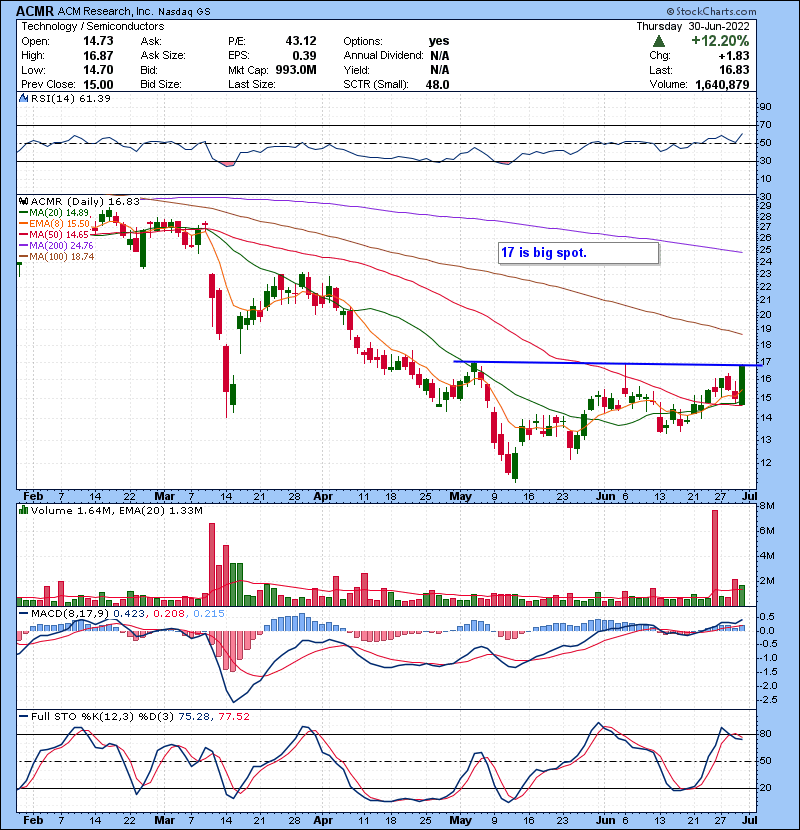The width and height of the screenshot is (800, 830).
Task: Click the stochastic %D value 77.52
Action: click(234, 717)
